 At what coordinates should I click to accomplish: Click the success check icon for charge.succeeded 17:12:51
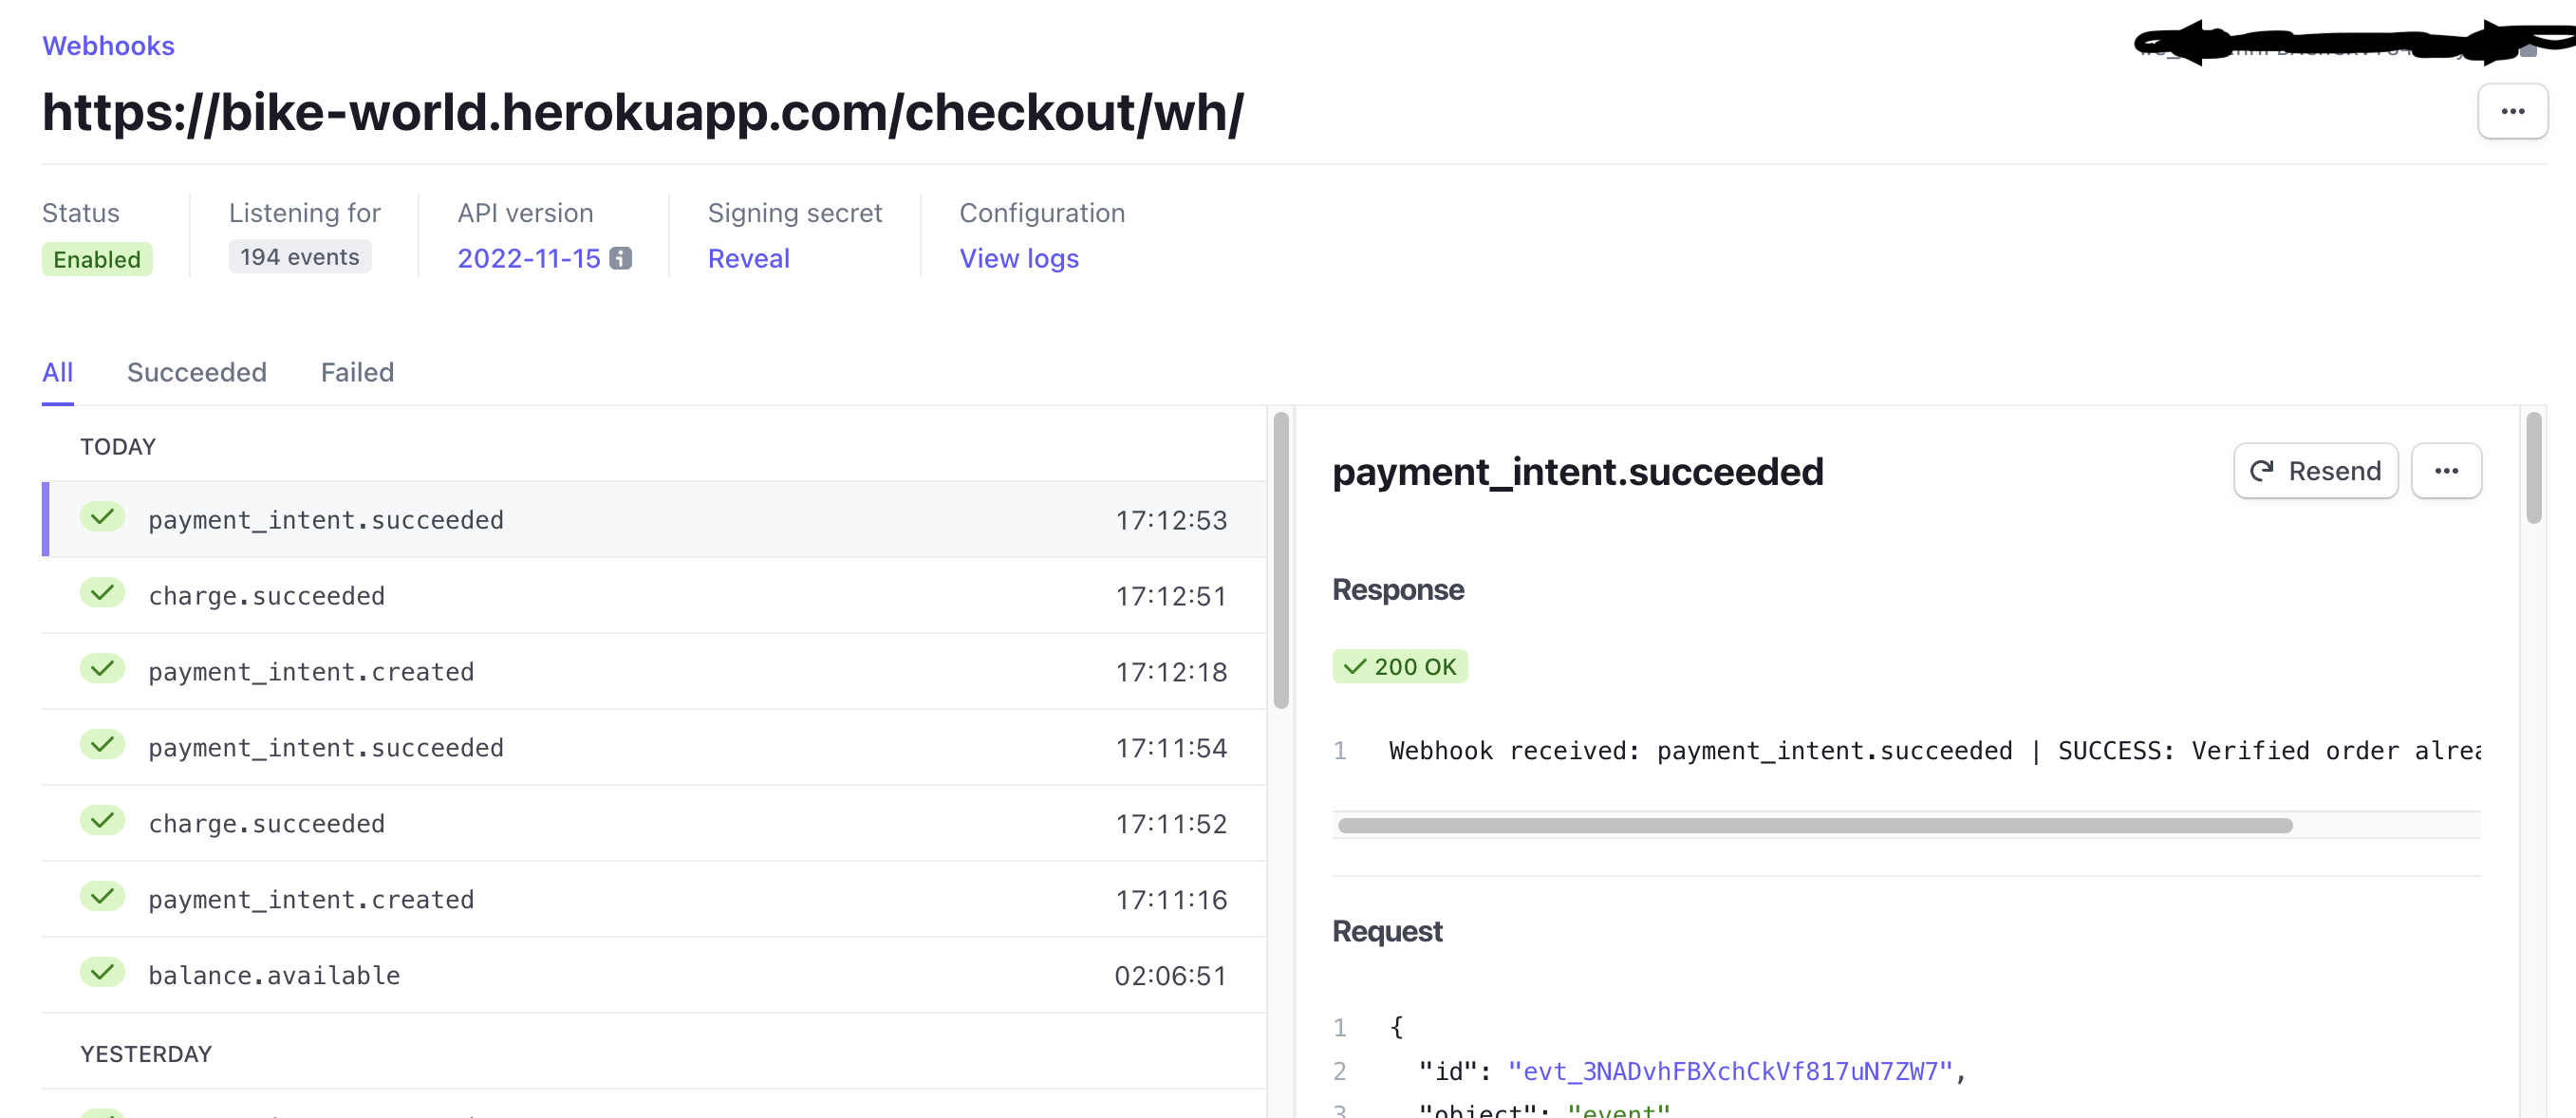point(102,593)
